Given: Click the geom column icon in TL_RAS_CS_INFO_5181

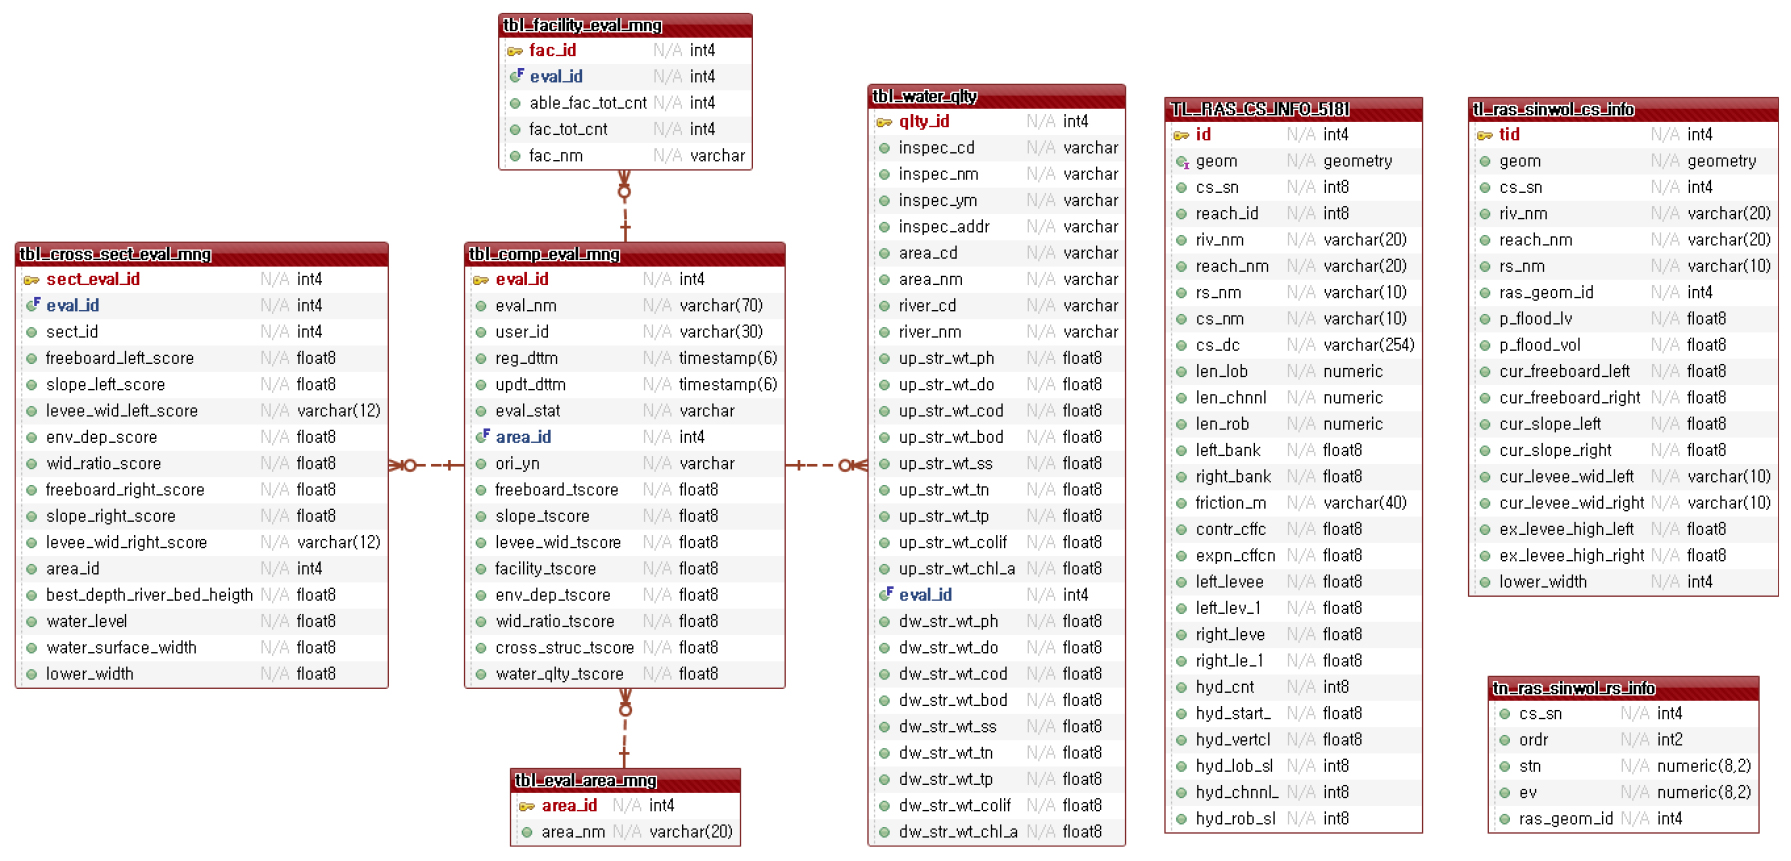Looking at the screenshot, I should pyautogui.click(x=1181, y=162).
